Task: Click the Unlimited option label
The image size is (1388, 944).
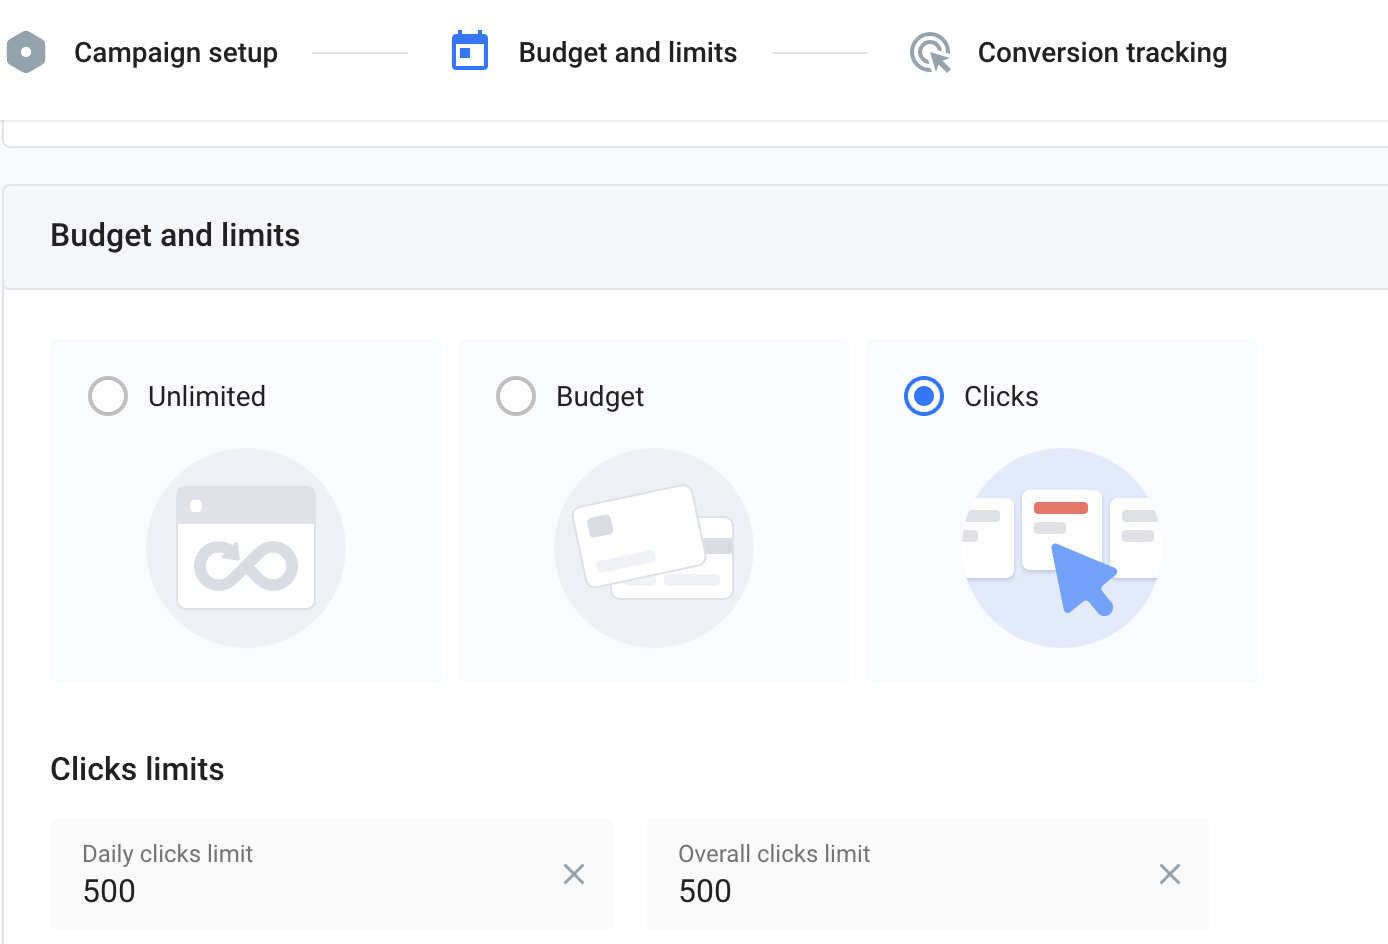Action: [207, 397]
